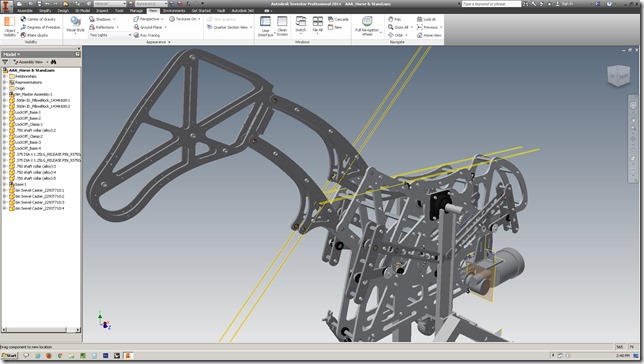Click the search keyword input field
The height and width of the screenshot is (364, 644).
click(x=491, y=4)
